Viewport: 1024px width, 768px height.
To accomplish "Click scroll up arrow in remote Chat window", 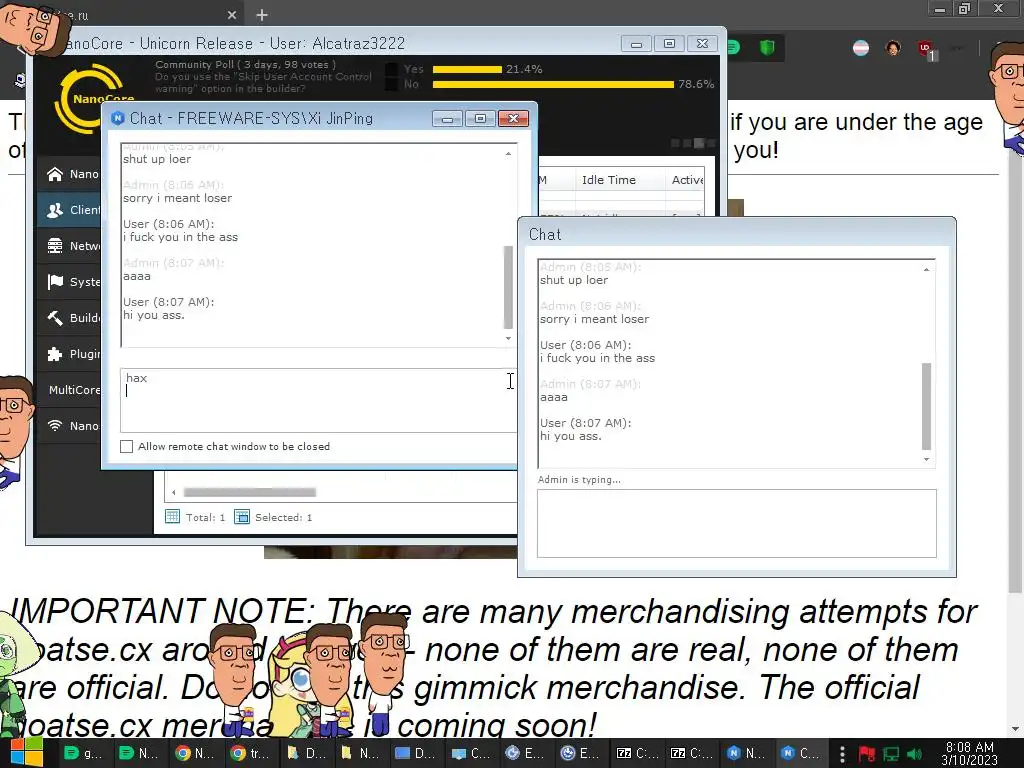I will point(926,269).
